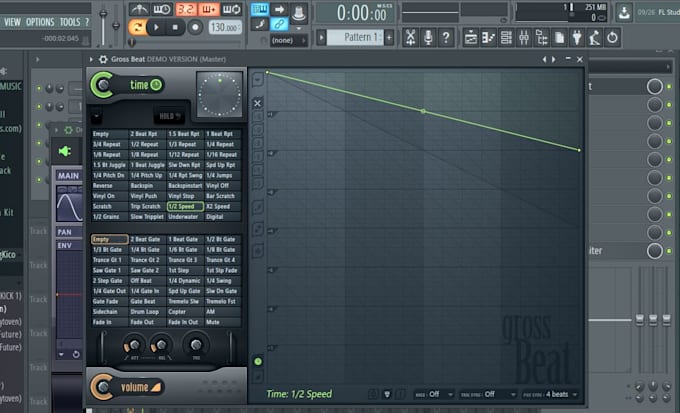Select the MAIN tab in the background plugin
Image resolution: width=680 pixels, height=413 pixels.
tap(69, 176)
